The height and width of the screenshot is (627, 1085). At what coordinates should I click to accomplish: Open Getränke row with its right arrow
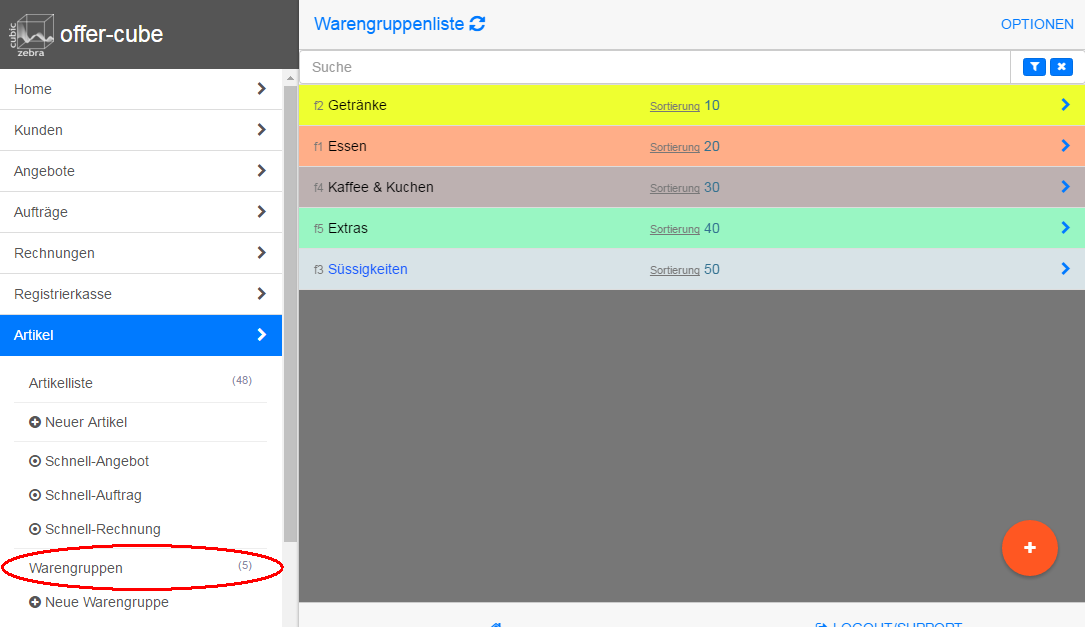(1065, 105)
